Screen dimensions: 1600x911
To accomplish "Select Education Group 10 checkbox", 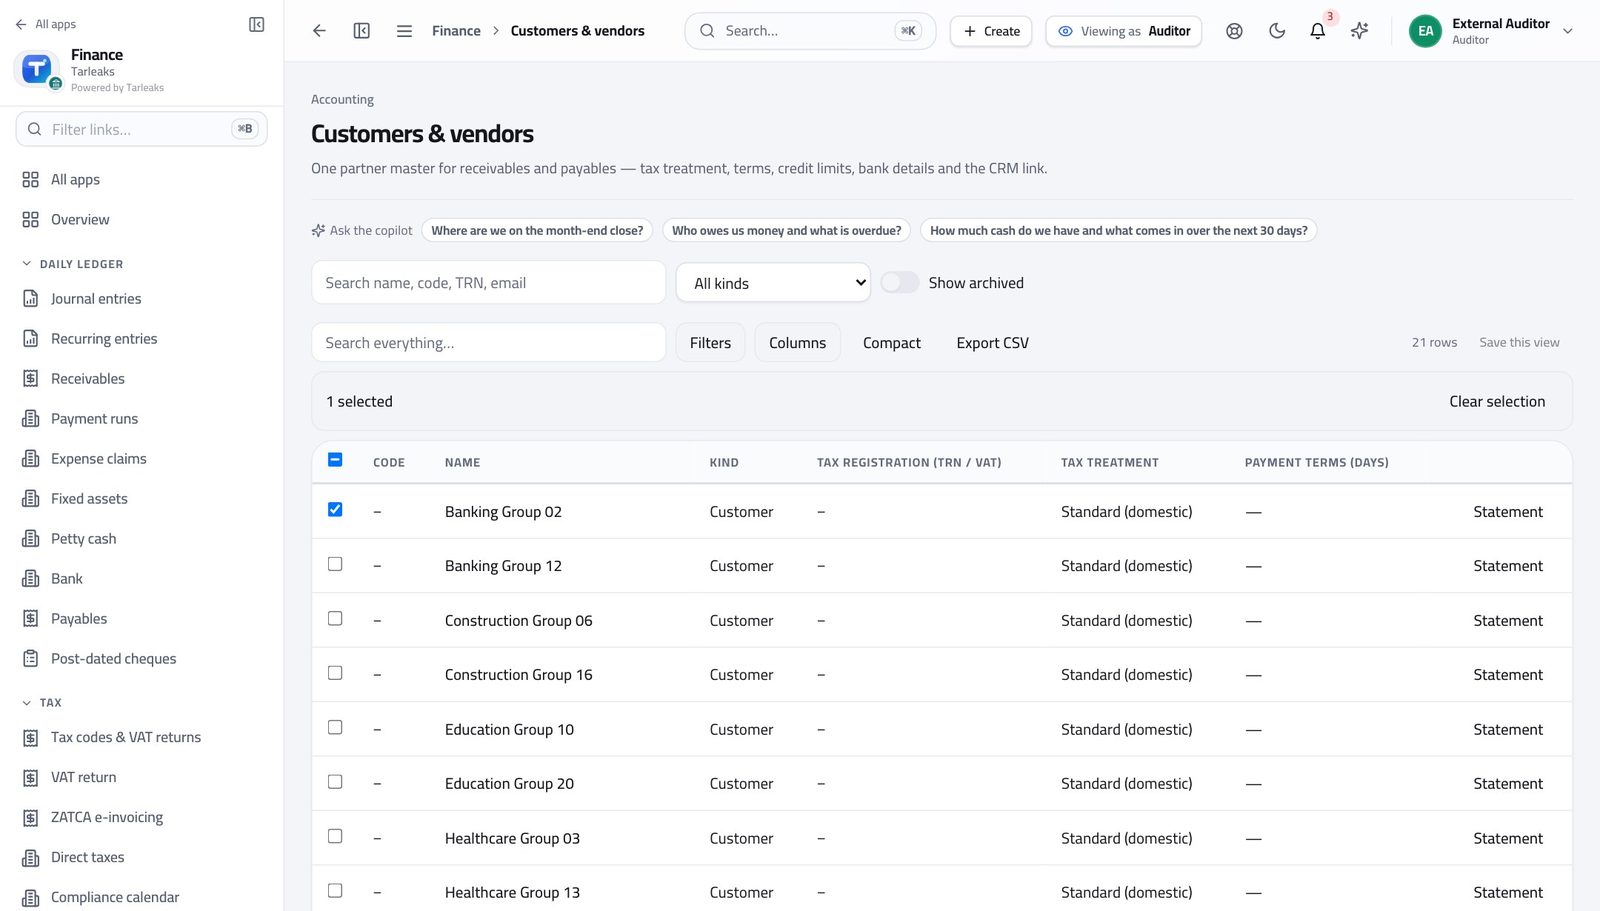I will (335, 728).
